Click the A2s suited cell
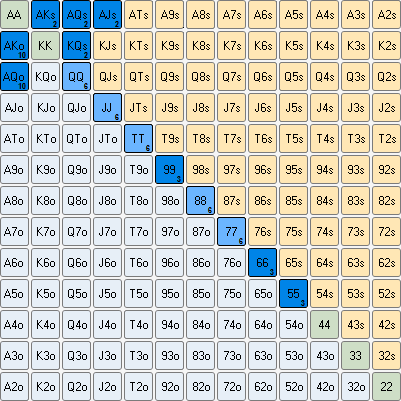This screenshot has width=401, height=401. click(386, 15)
